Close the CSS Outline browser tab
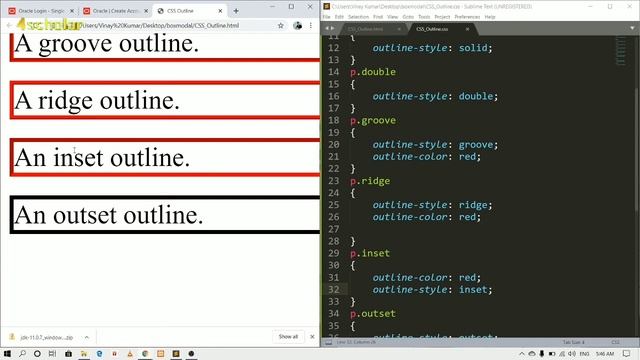 (x=220, y=11)
